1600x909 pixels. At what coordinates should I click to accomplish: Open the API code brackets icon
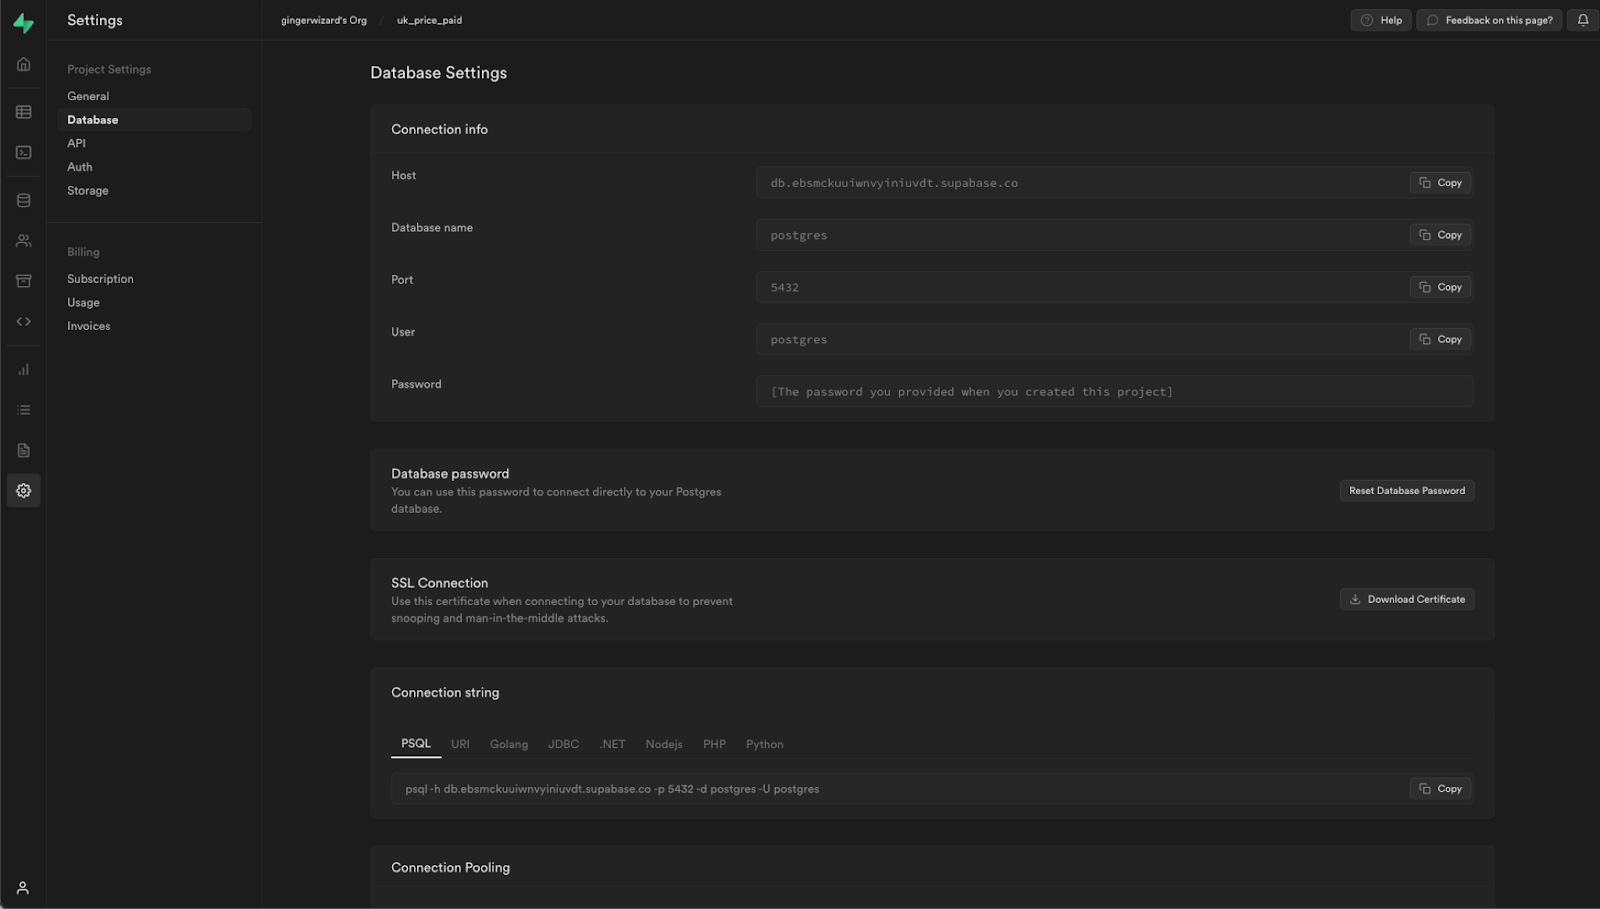(x=23, y=321)
